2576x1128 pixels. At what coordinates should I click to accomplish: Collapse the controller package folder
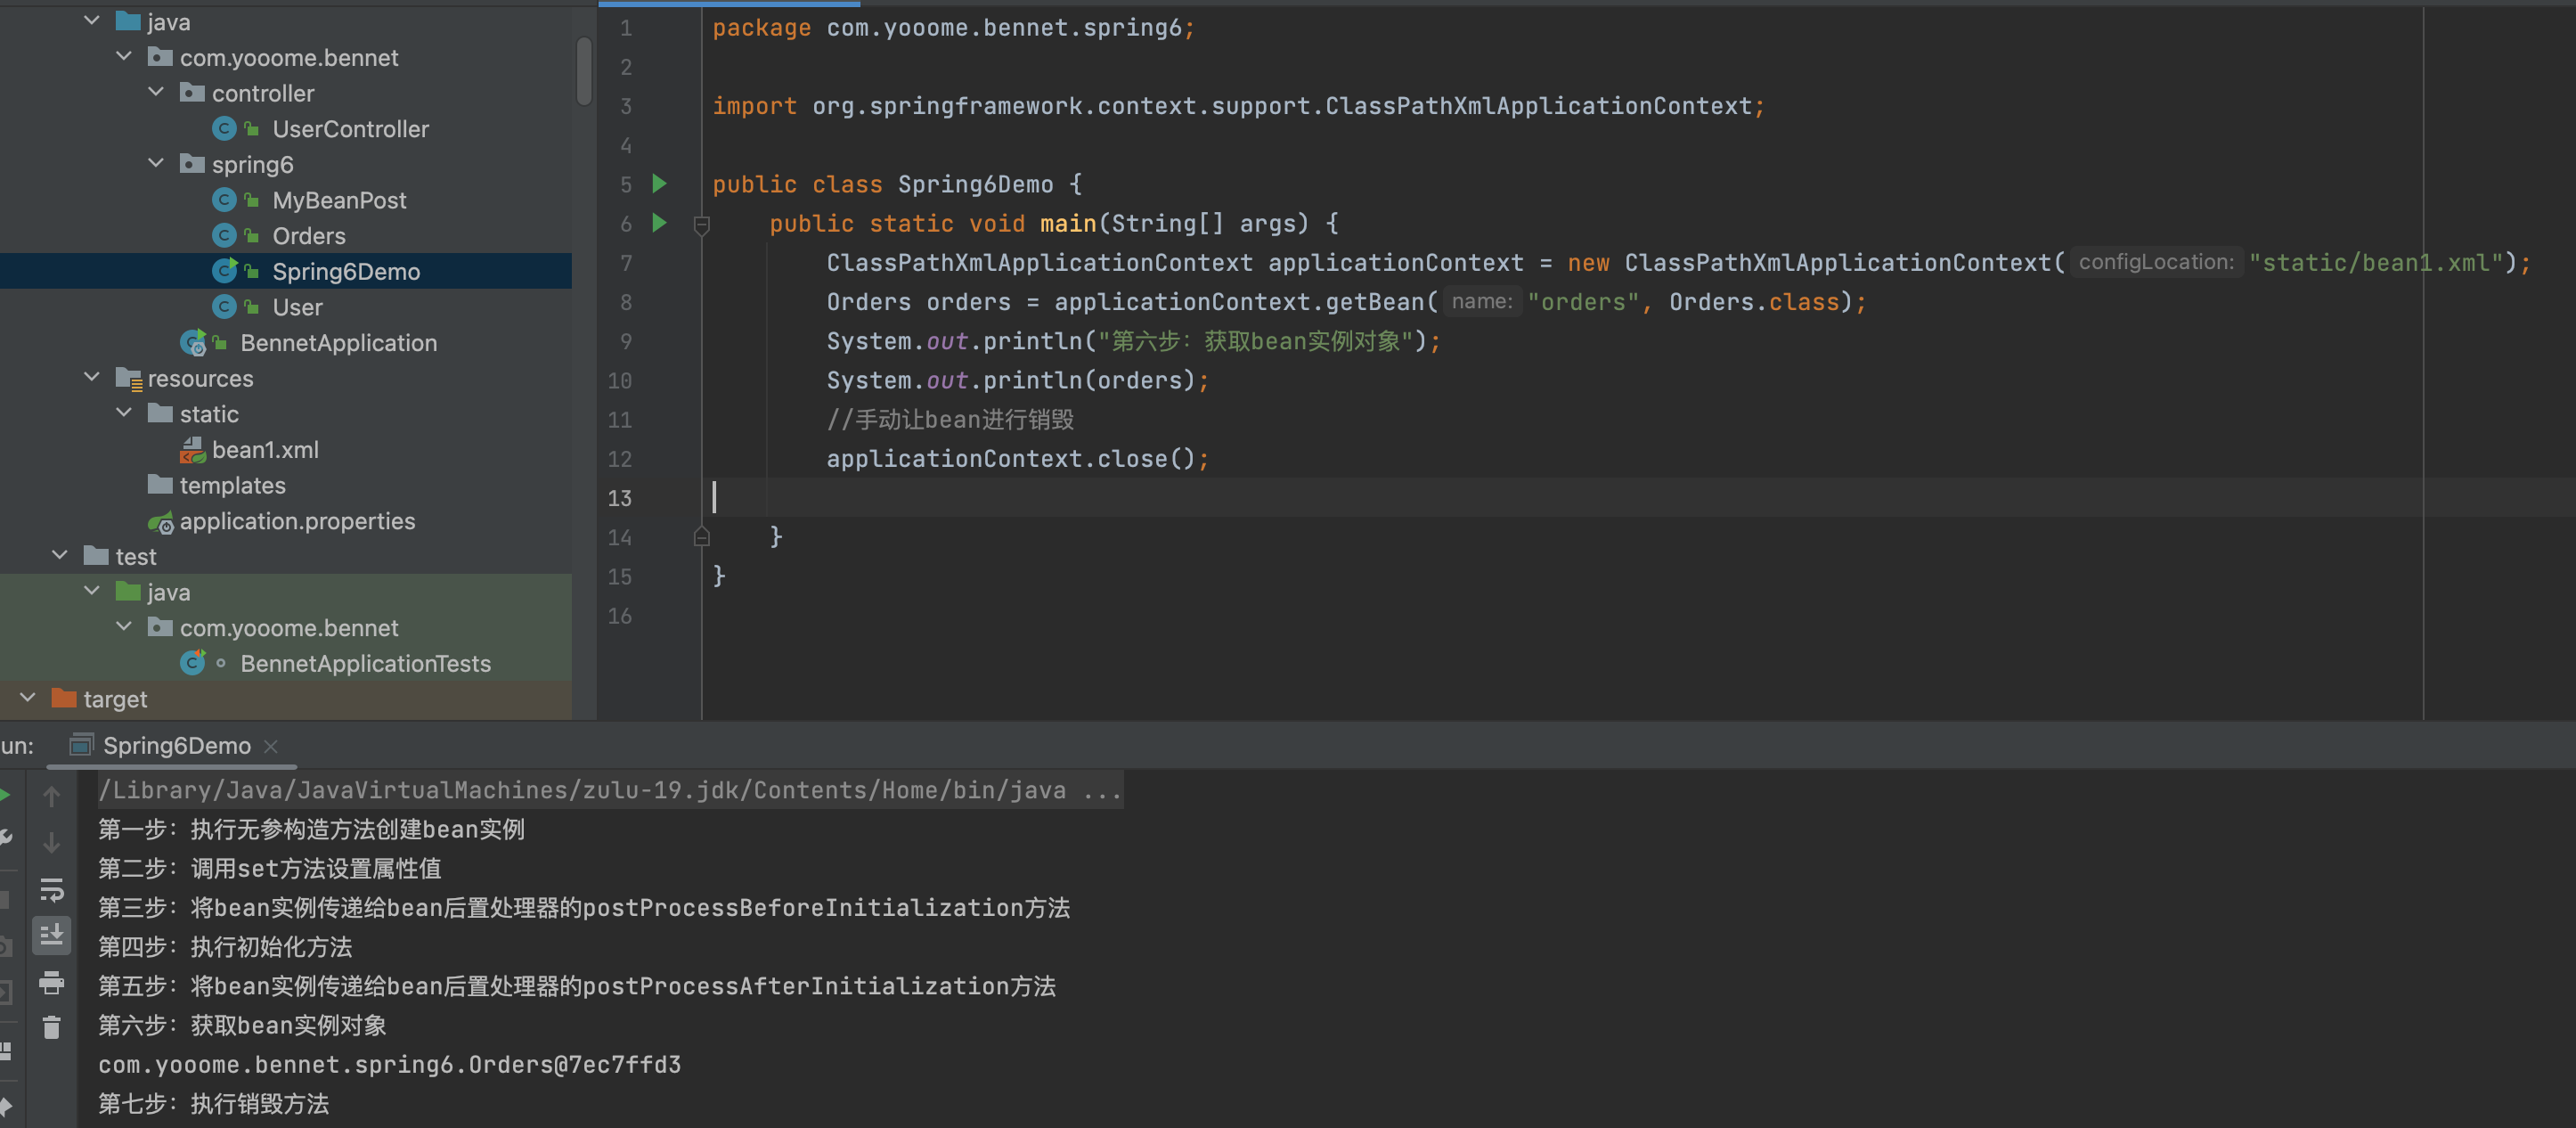click(156, 93)
